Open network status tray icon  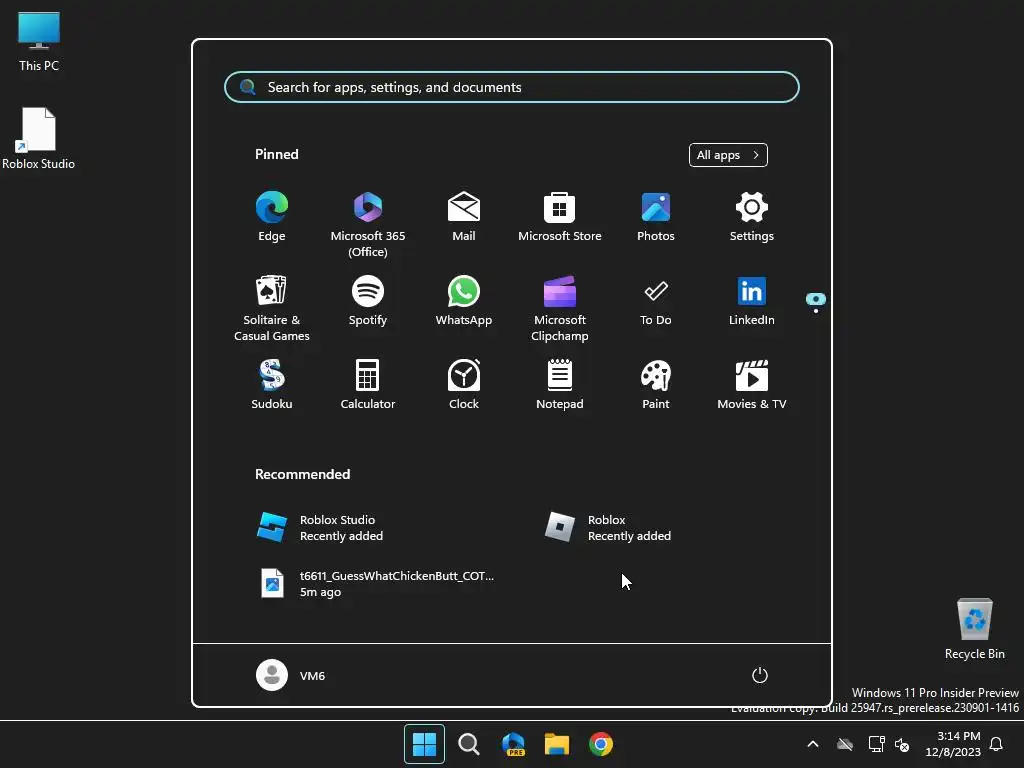click(x=876, y=744)
